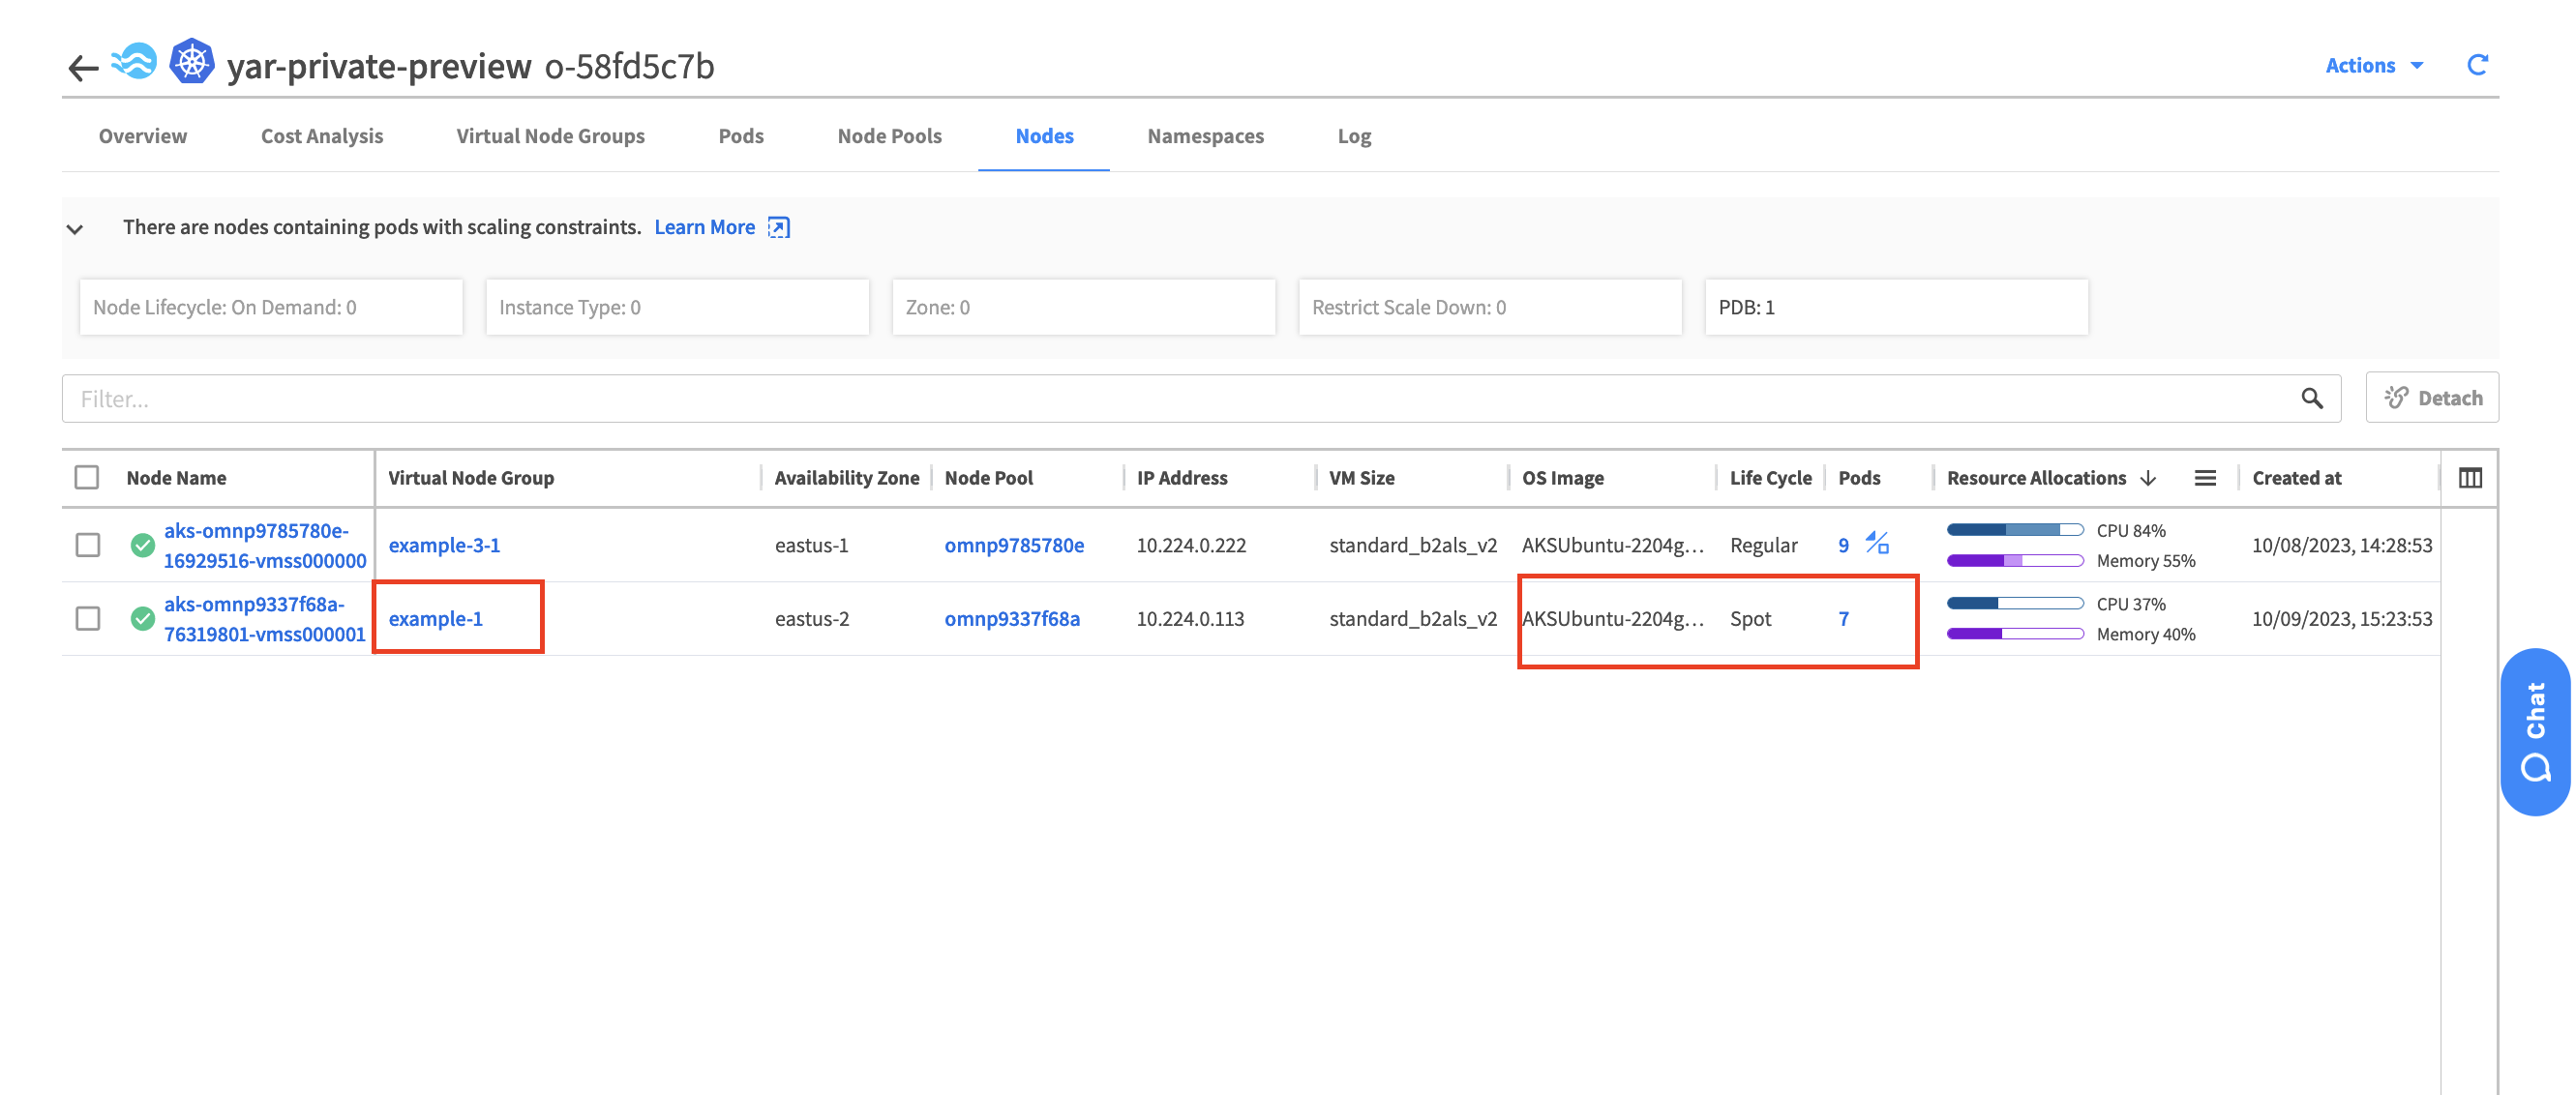This screenshot has height=1095, width=2576.
Task: Click scaling constraint icon next to 9 pods
Action: point(1877,543)
